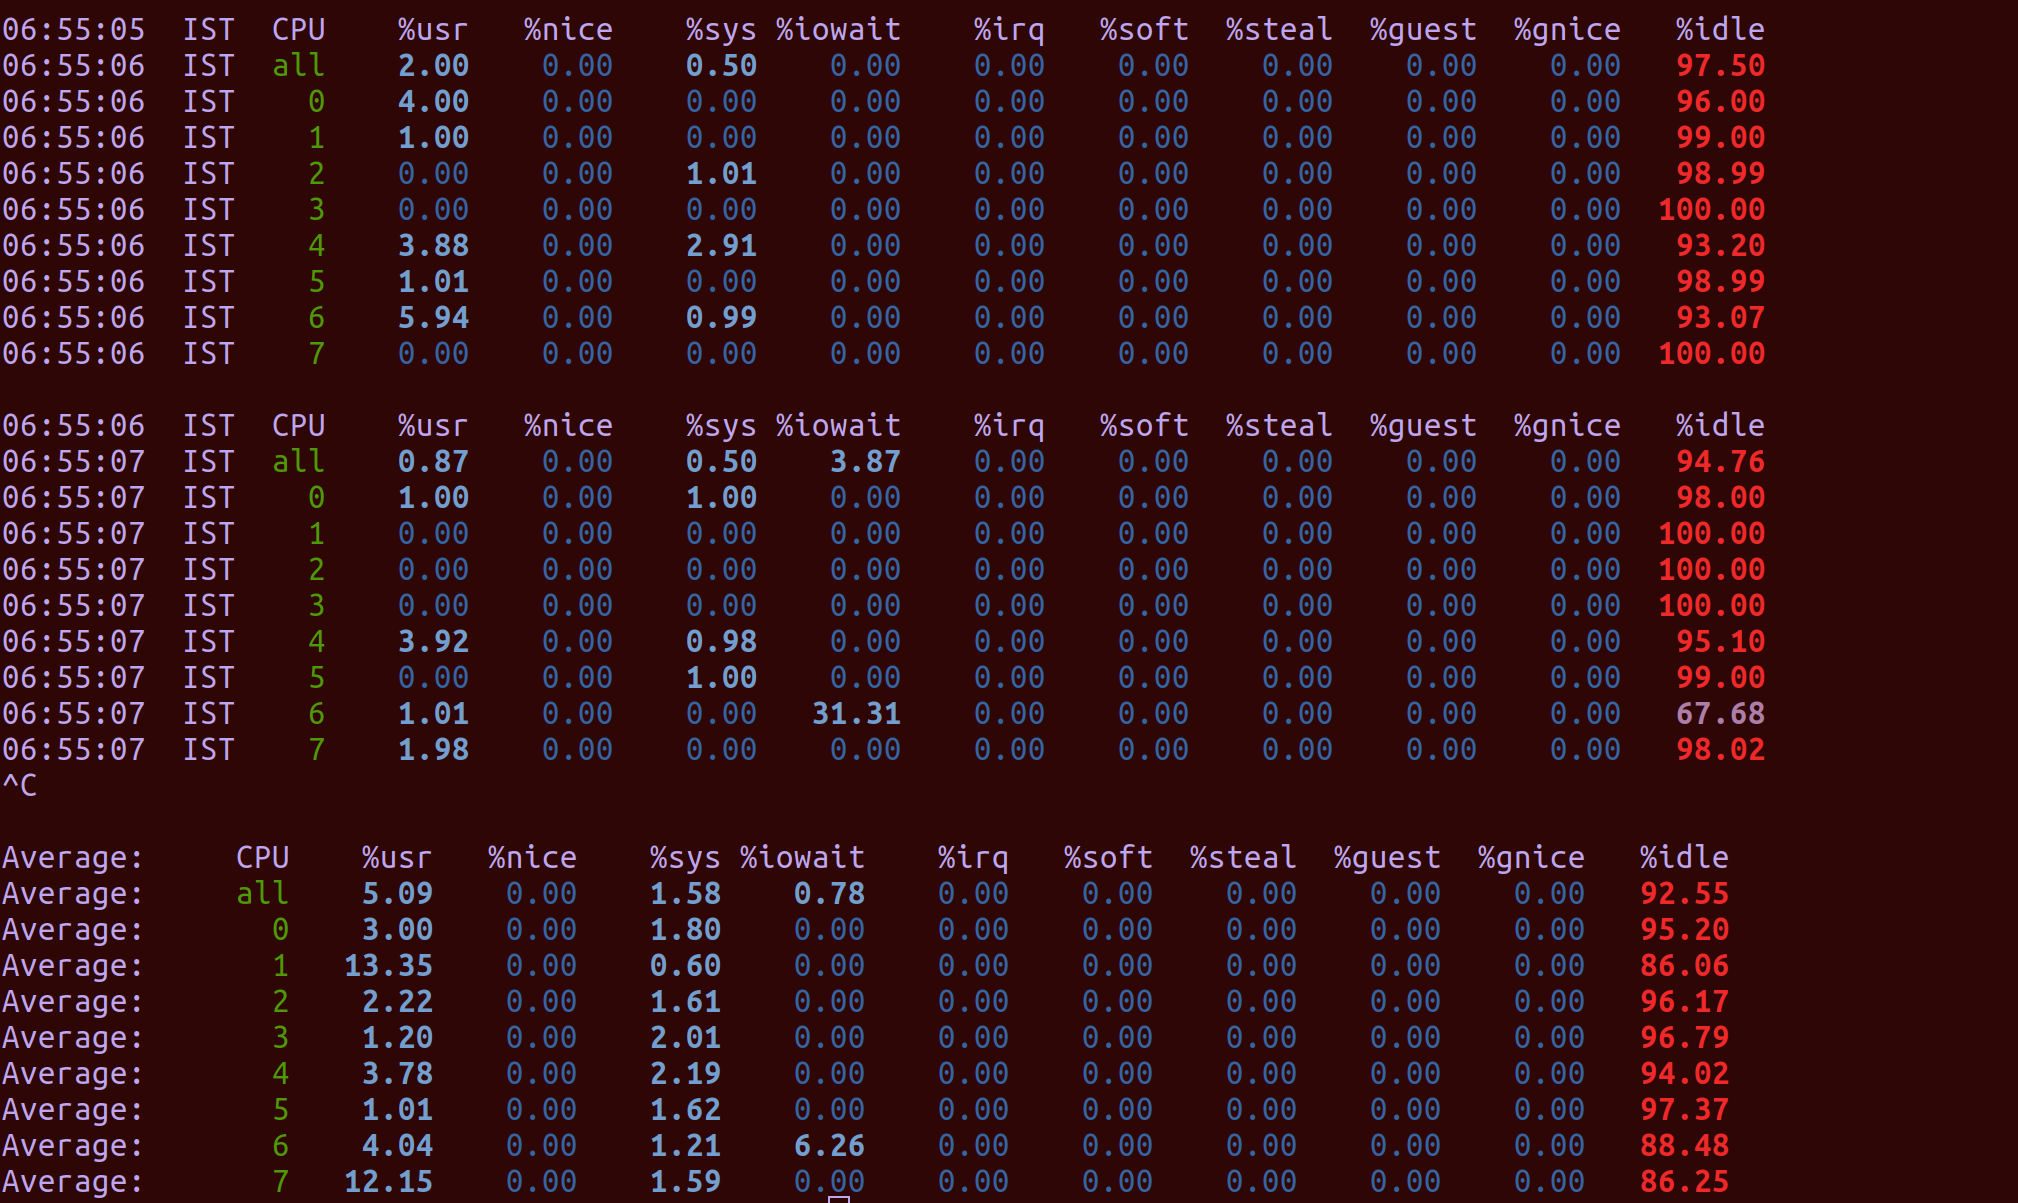Click the 93.20 idle value

[x=1720, y=246]
